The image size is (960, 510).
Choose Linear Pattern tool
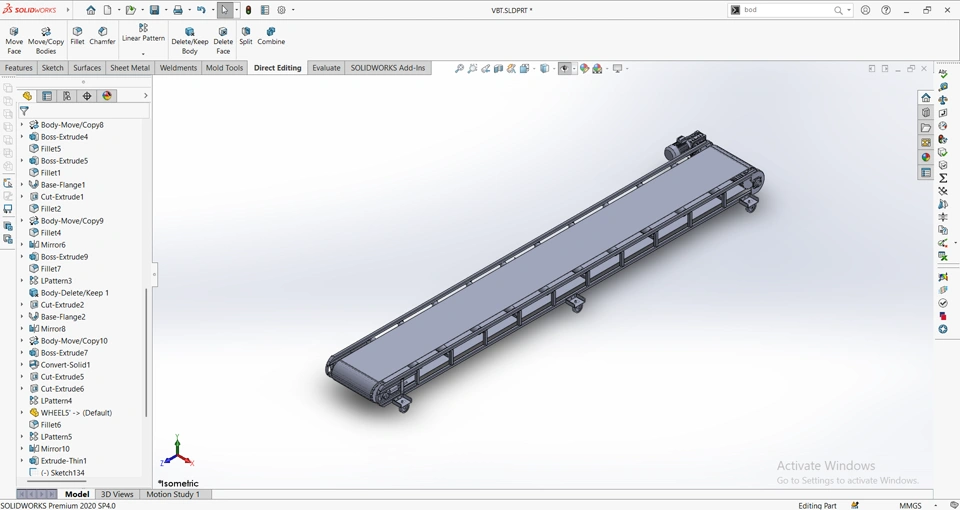pos(143,33)
